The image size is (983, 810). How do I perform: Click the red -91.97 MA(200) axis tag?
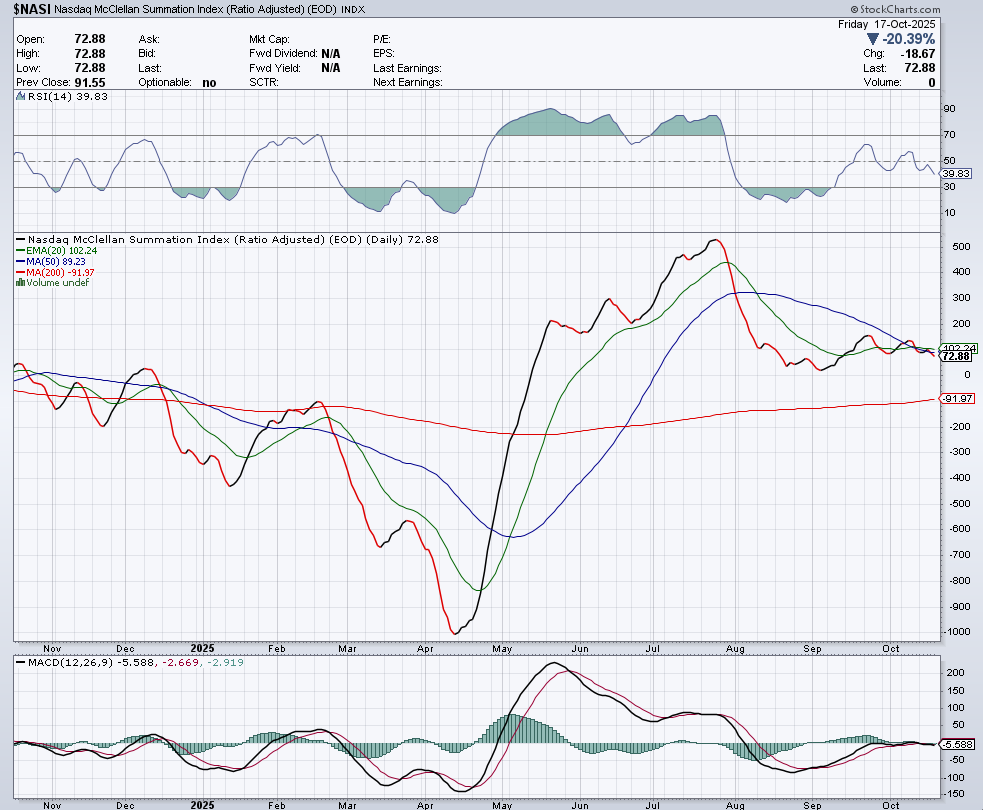(957, 399)
